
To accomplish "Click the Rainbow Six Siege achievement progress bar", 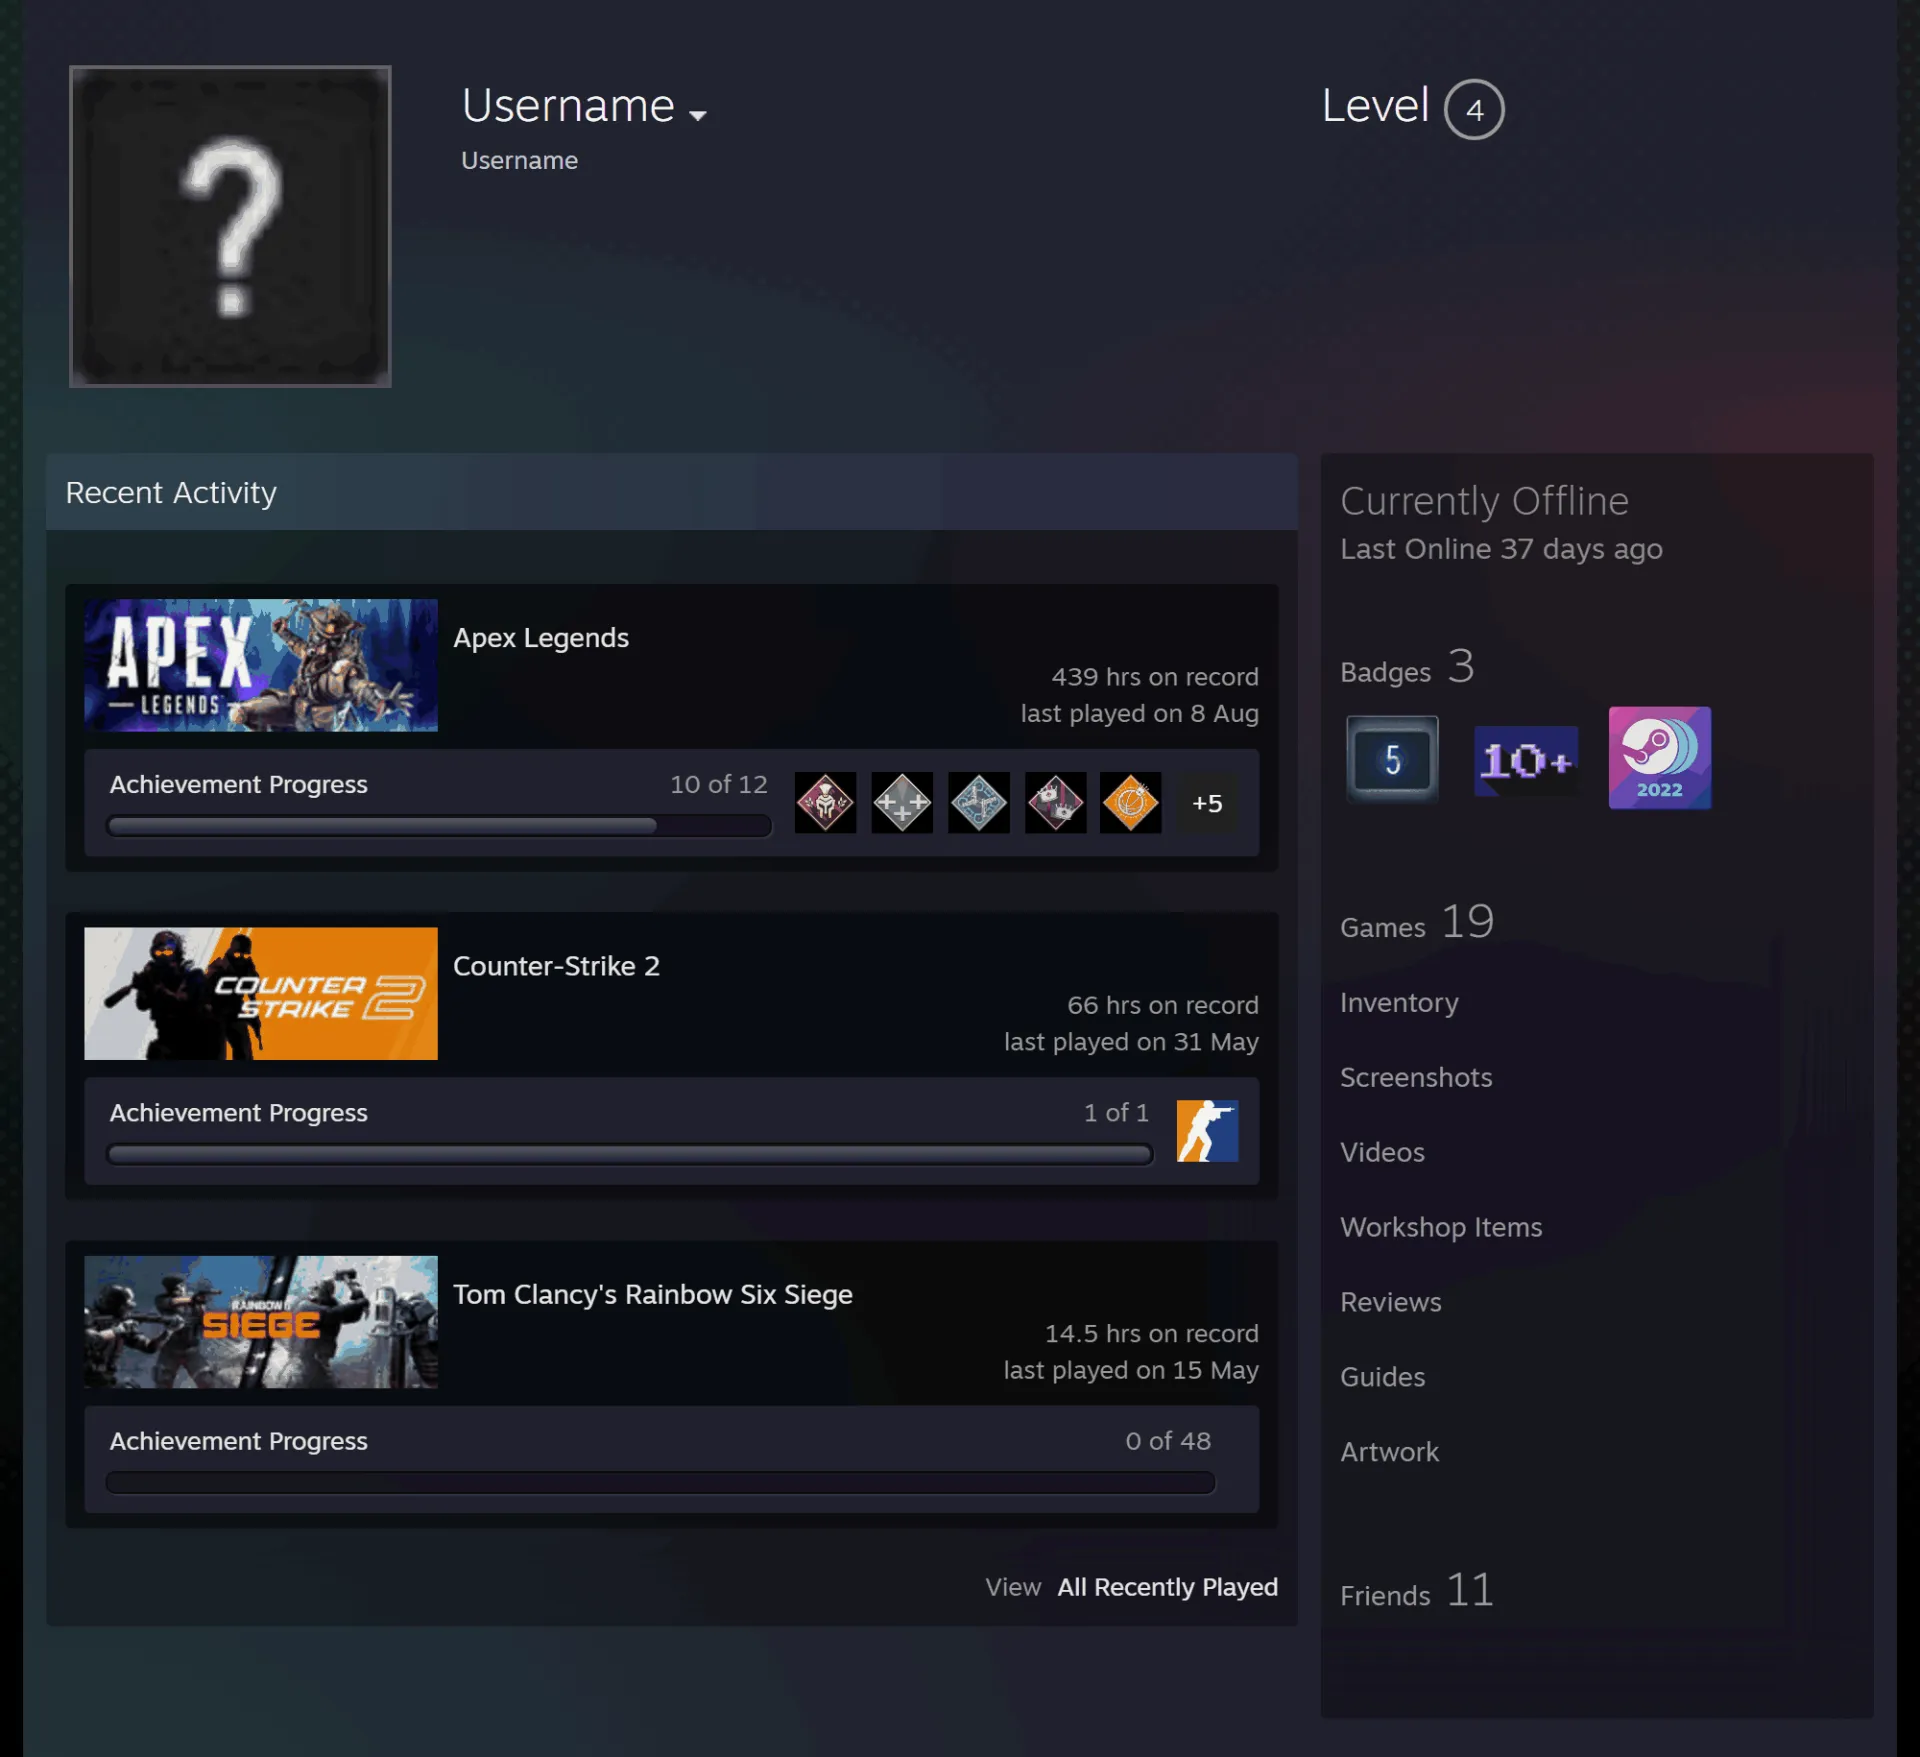I will pyautogui.click(x=660, y=1483).
